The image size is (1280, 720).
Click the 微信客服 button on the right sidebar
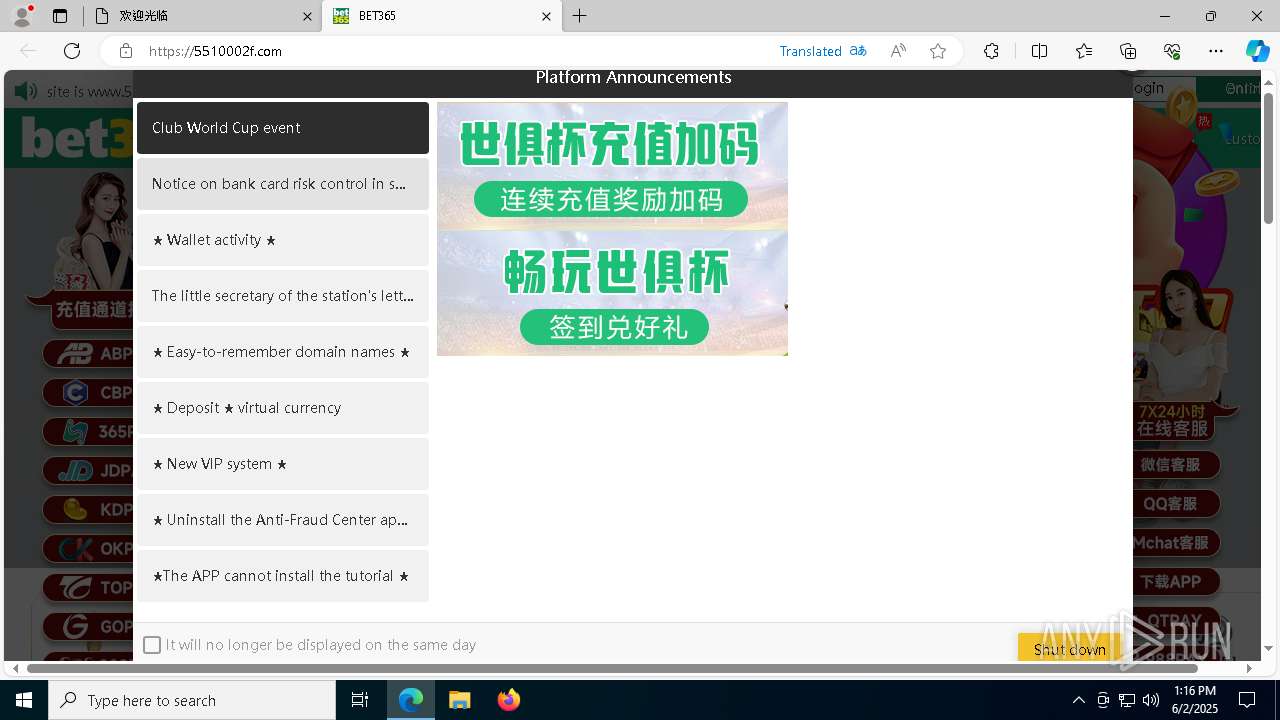coord(1175,465)
